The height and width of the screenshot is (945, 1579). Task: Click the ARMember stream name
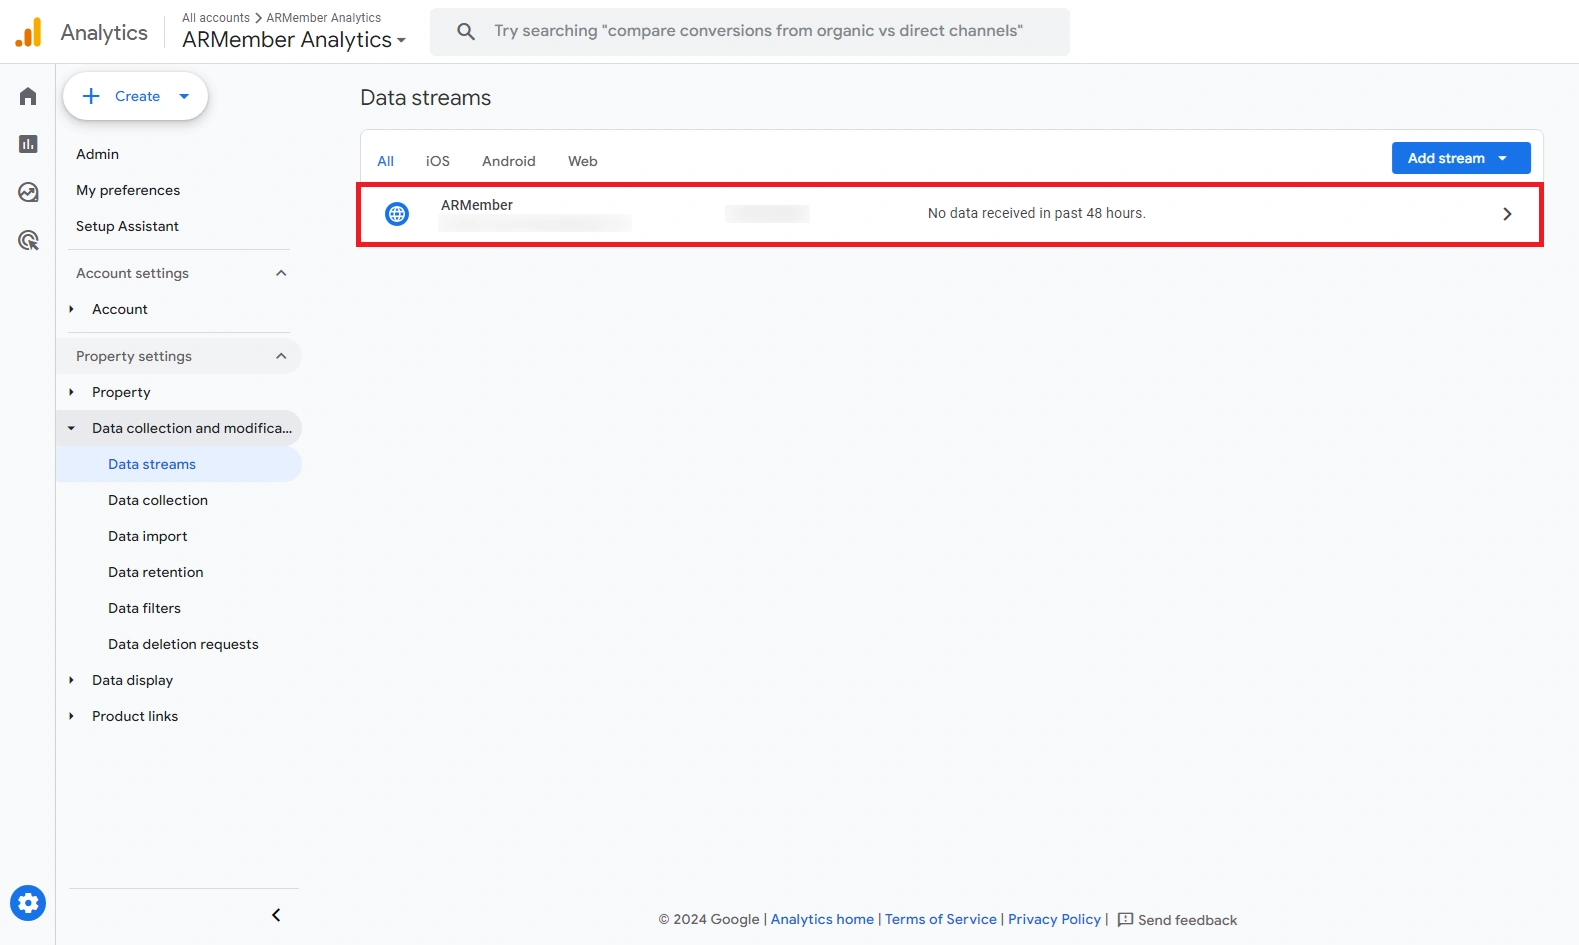click(x=476, y=205)
